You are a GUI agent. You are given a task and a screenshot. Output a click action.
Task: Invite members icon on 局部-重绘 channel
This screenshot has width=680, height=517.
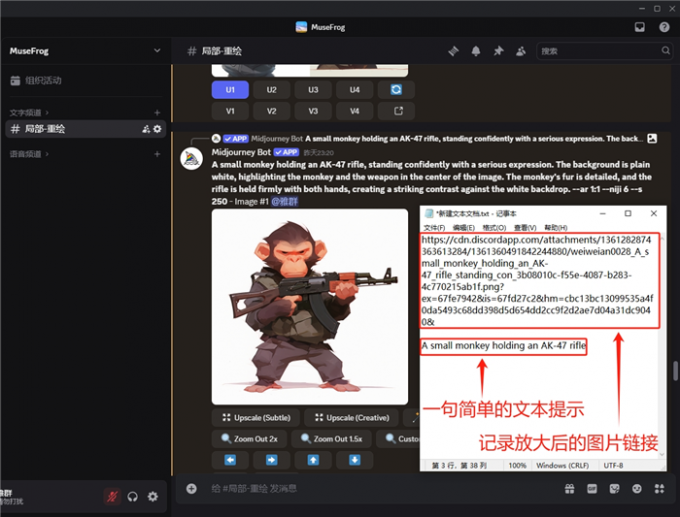pyautogui.click(x=146, y=129)
